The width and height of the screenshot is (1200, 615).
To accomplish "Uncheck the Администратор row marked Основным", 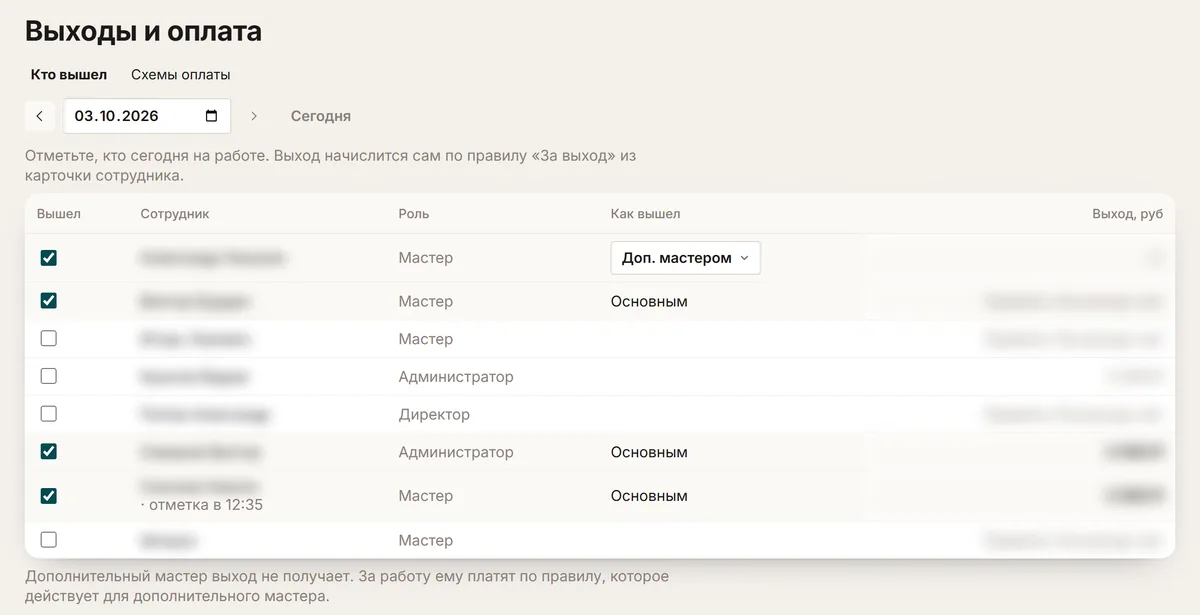I will (x=48, y=452).
